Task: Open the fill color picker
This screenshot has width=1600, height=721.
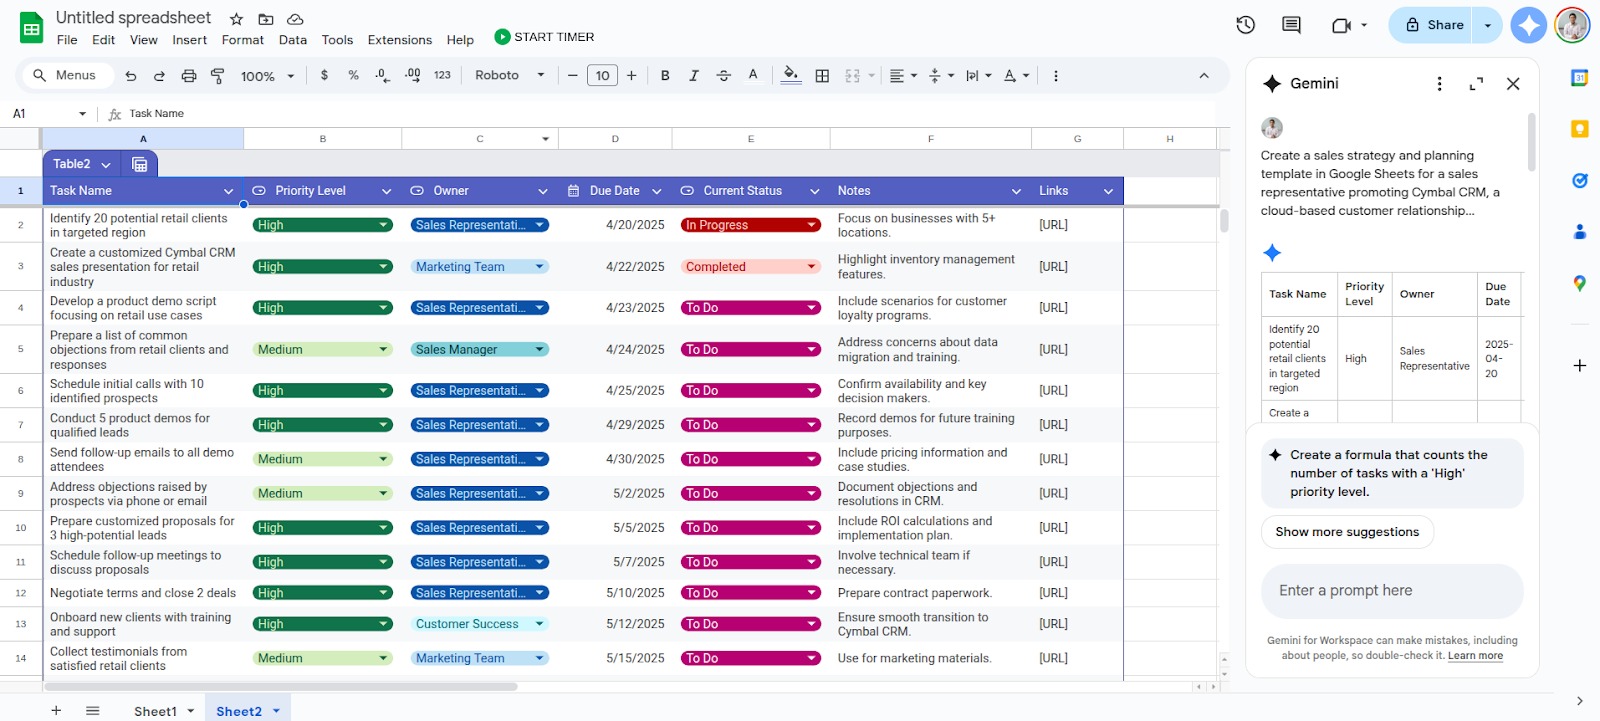Action: click(x=791, y=76)
